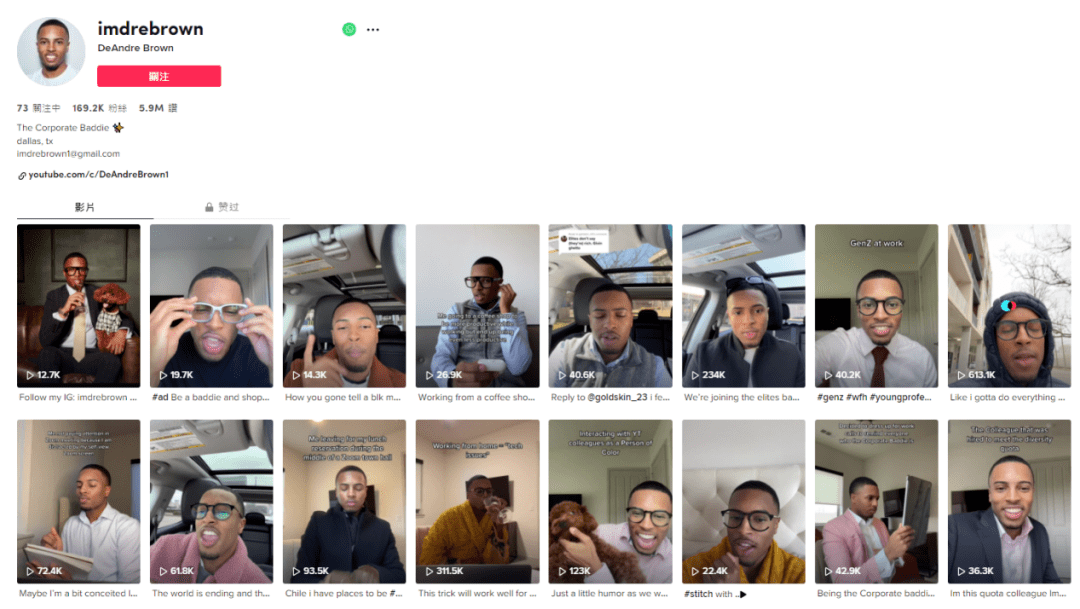
Task: Open 'GenZ at work' video thumbnail
Action: click(x=876, y=306)
